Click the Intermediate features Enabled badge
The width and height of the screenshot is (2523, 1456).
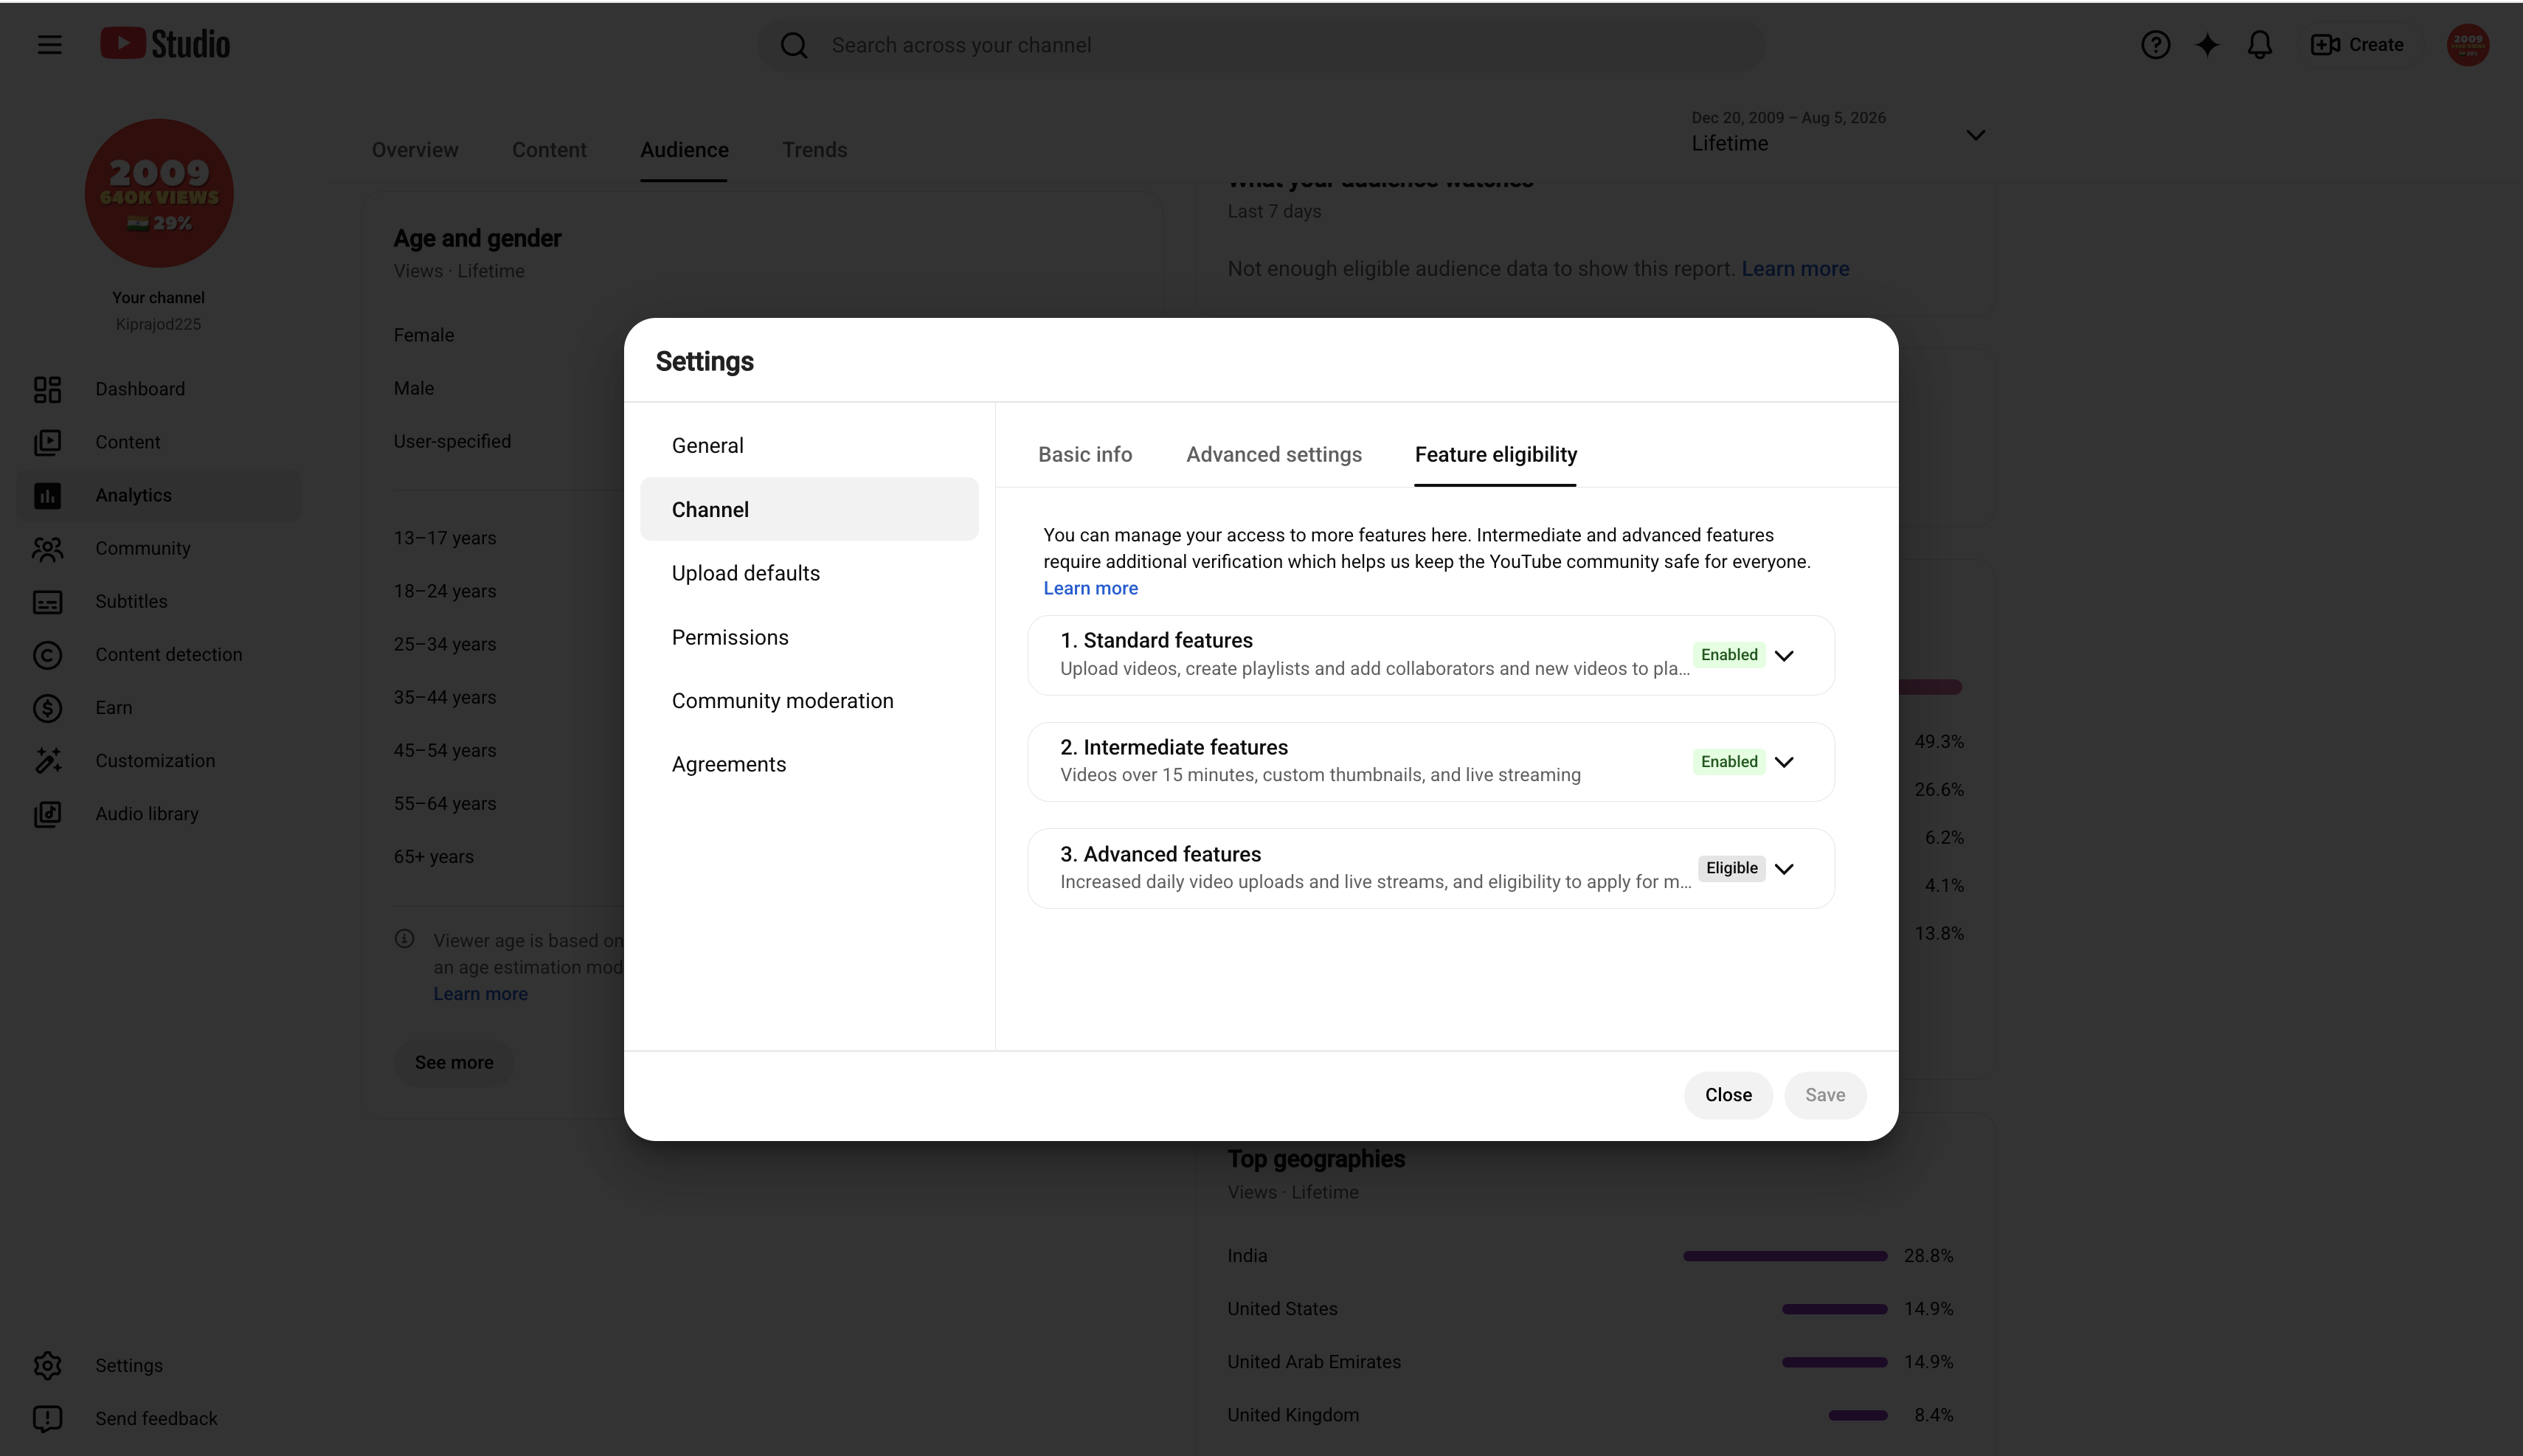[x=1729, y=762]
